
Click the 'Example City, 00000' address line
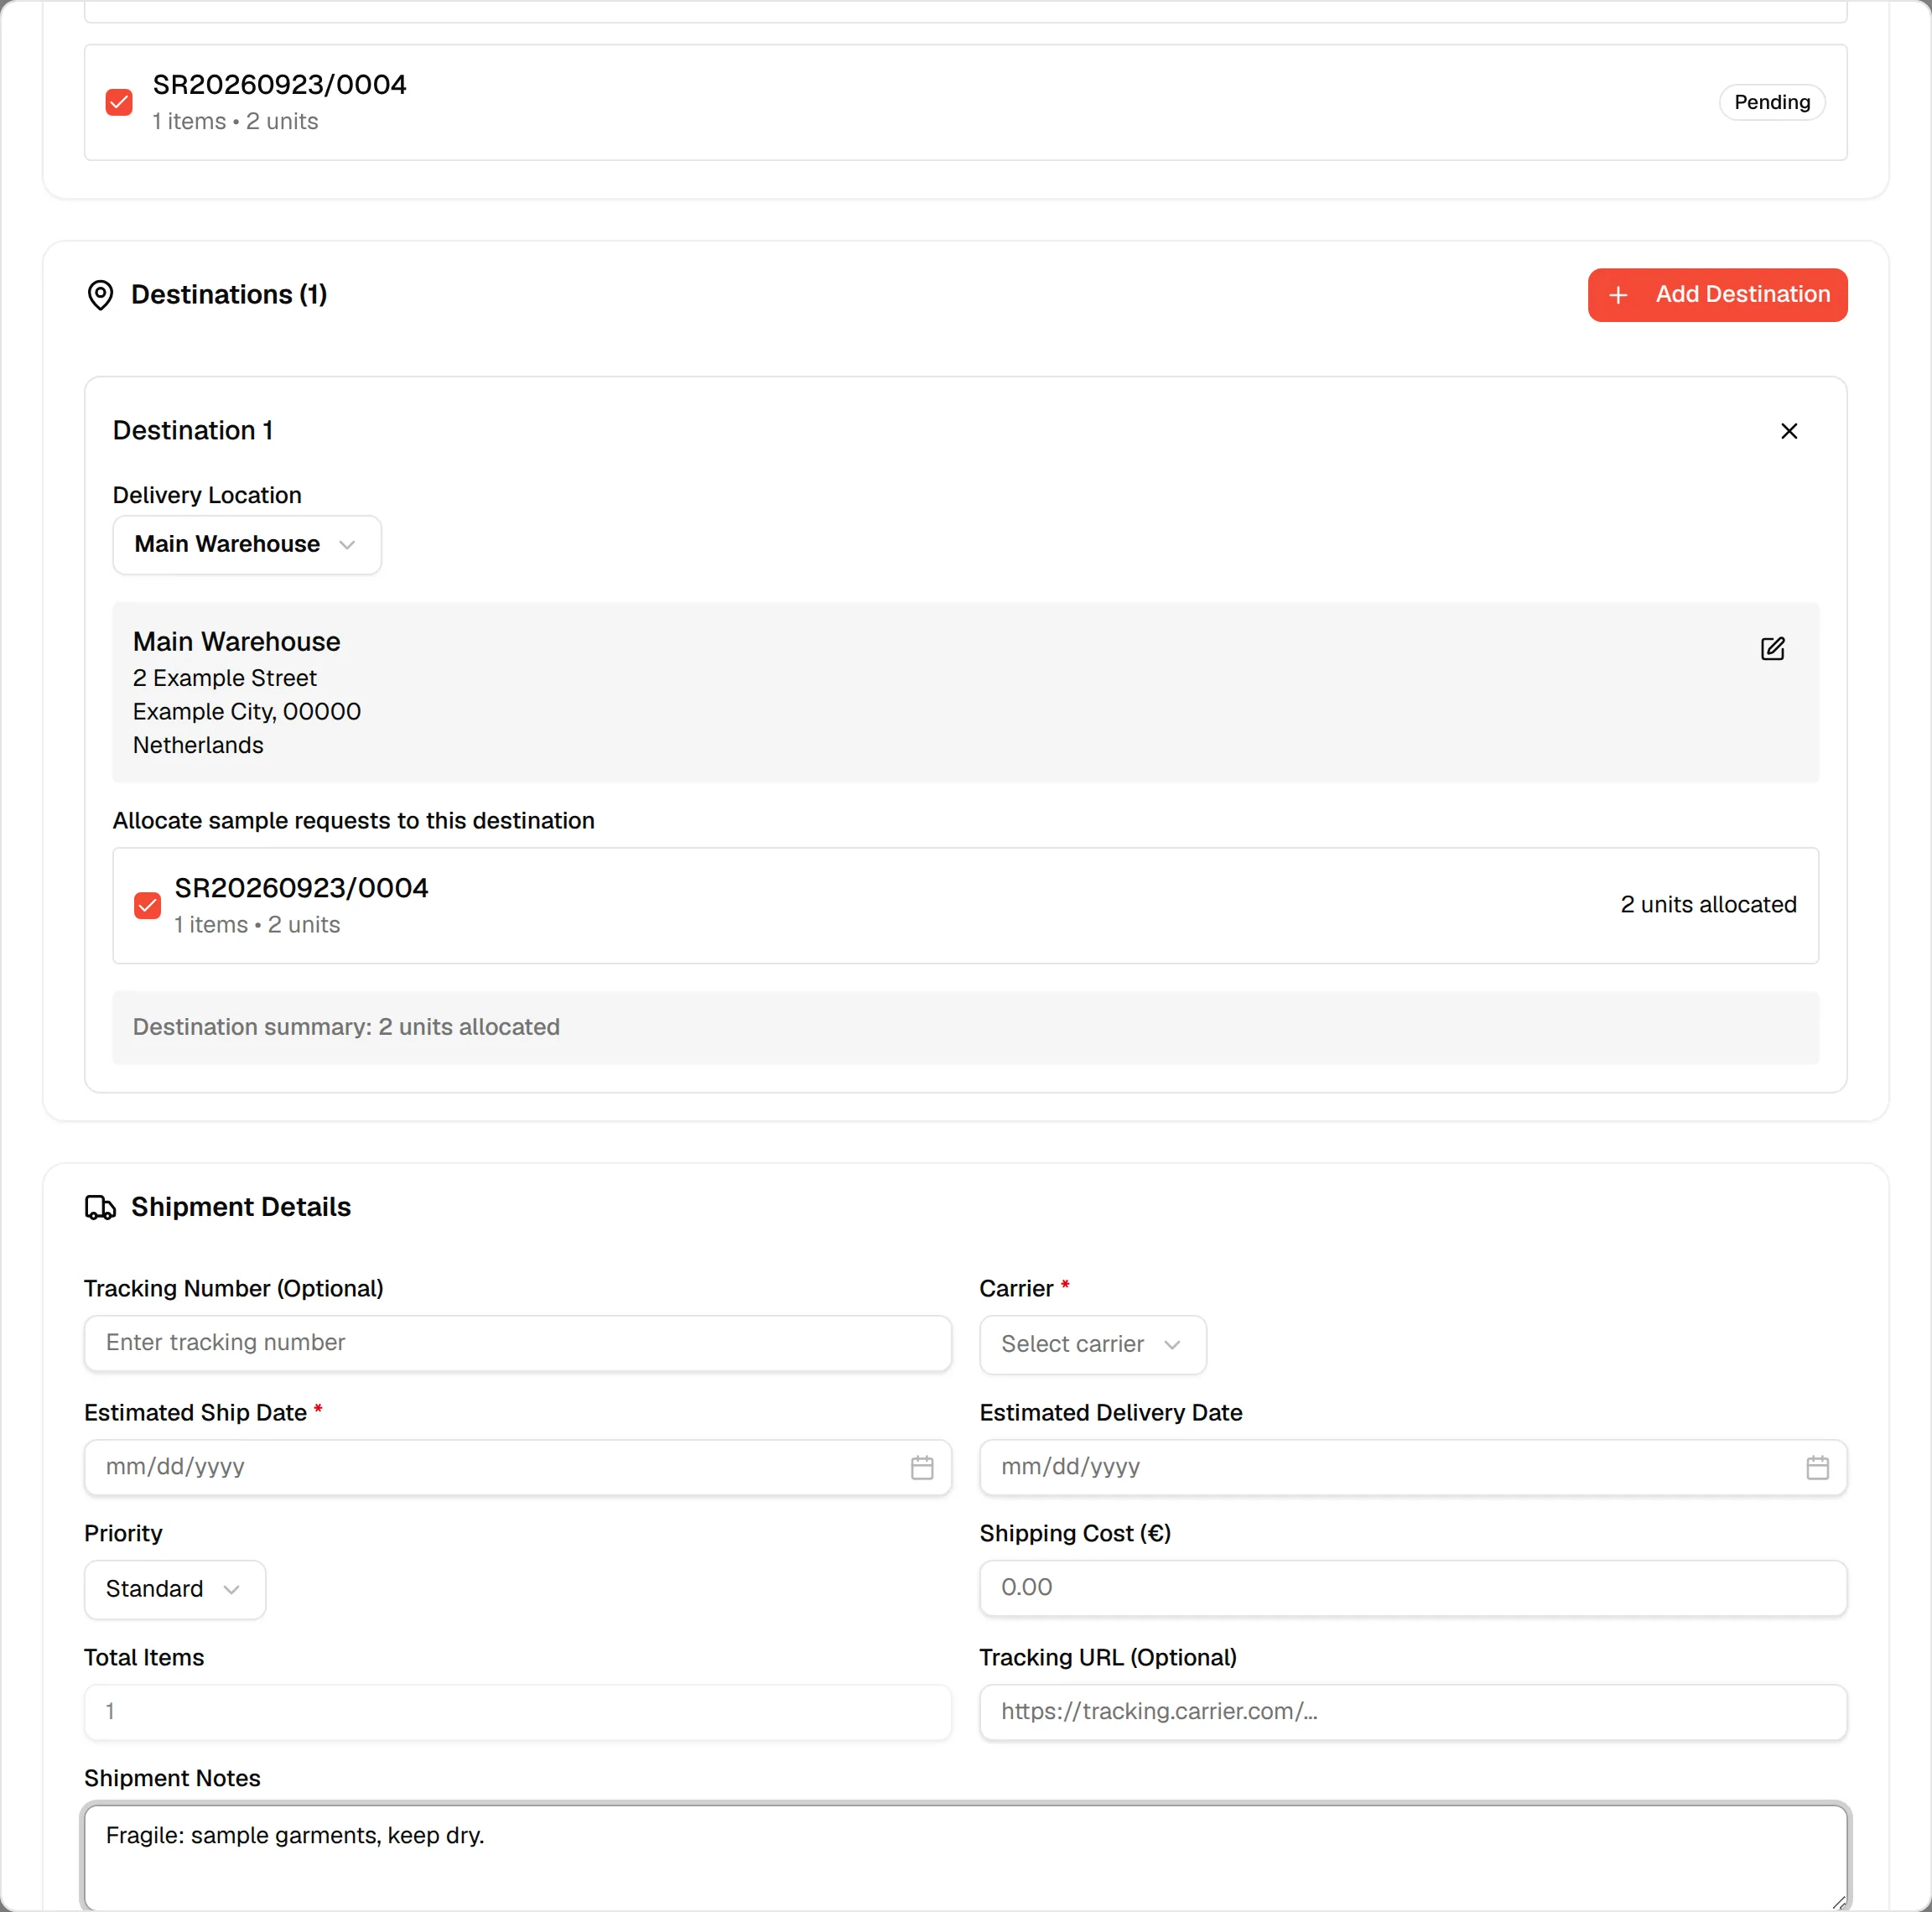pos(247,712)
